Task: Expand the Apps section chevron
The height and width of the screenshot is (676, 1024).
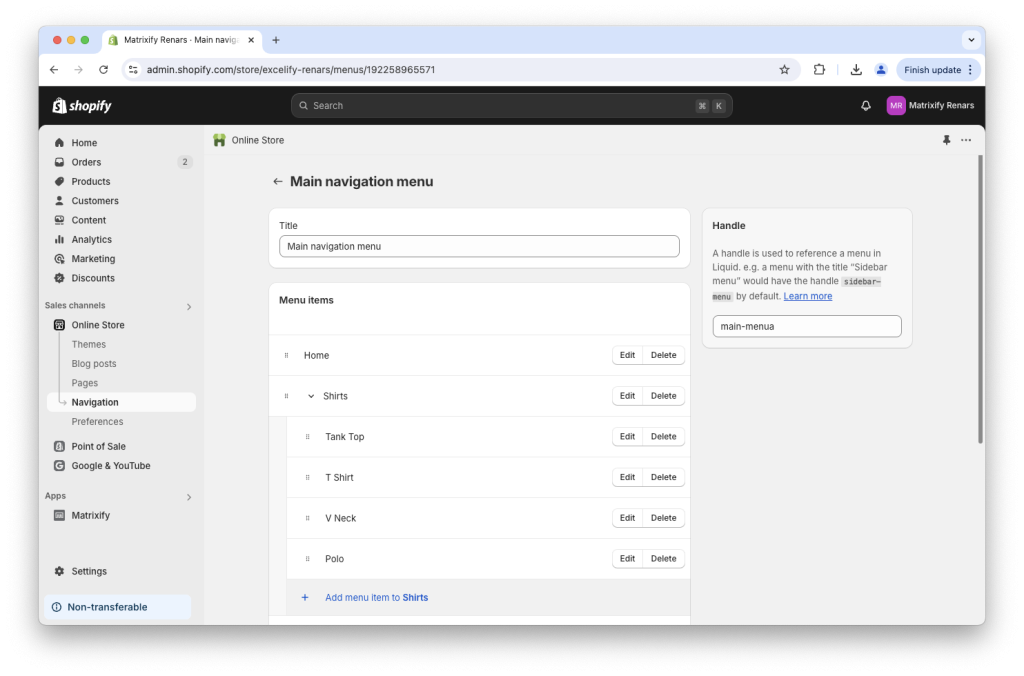Action: [x=188, y=495]
